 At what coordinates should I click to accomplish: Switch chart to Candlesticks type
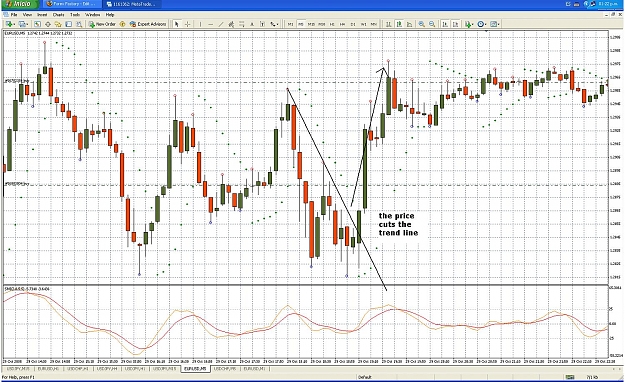(x=399, y=24)
